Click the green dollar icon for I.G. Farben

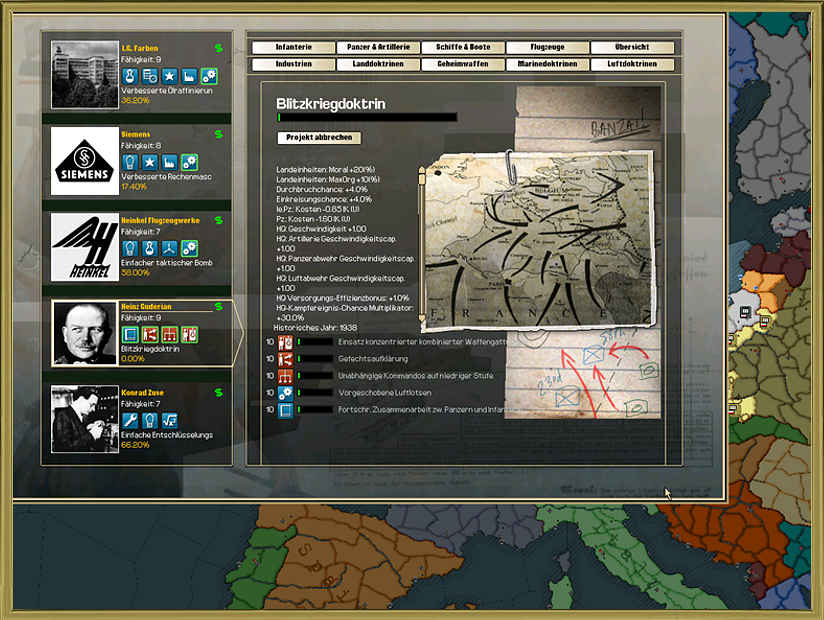coord(219,48)
